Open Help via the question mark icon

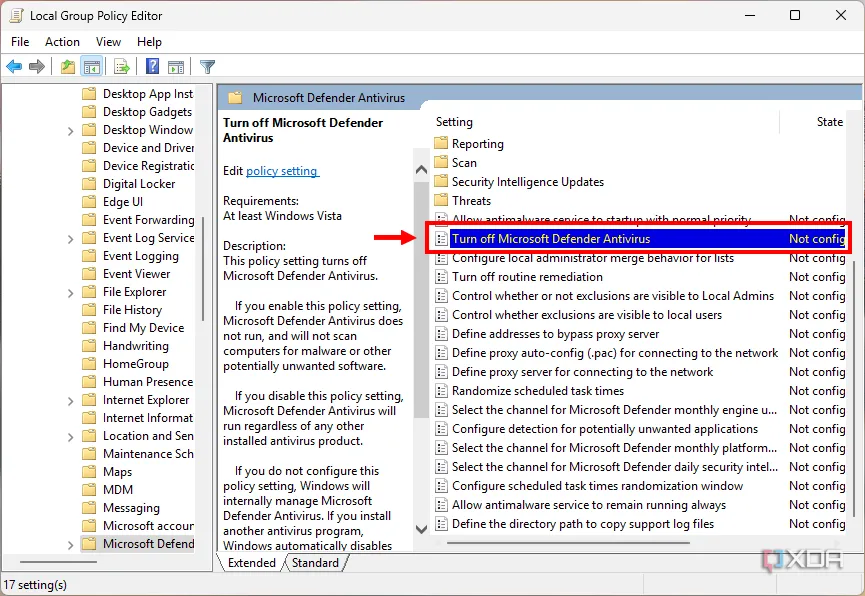coord(152,67)
